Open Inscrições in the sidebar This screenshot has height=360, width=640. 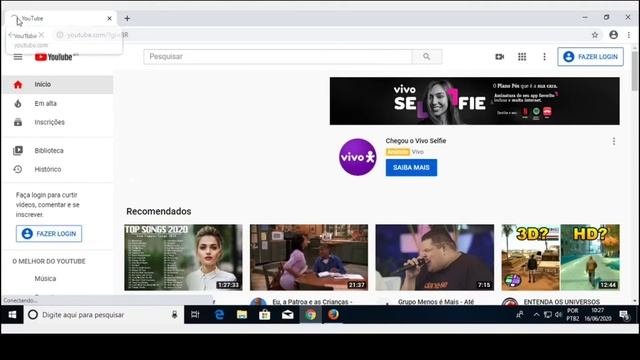point(58,122)
